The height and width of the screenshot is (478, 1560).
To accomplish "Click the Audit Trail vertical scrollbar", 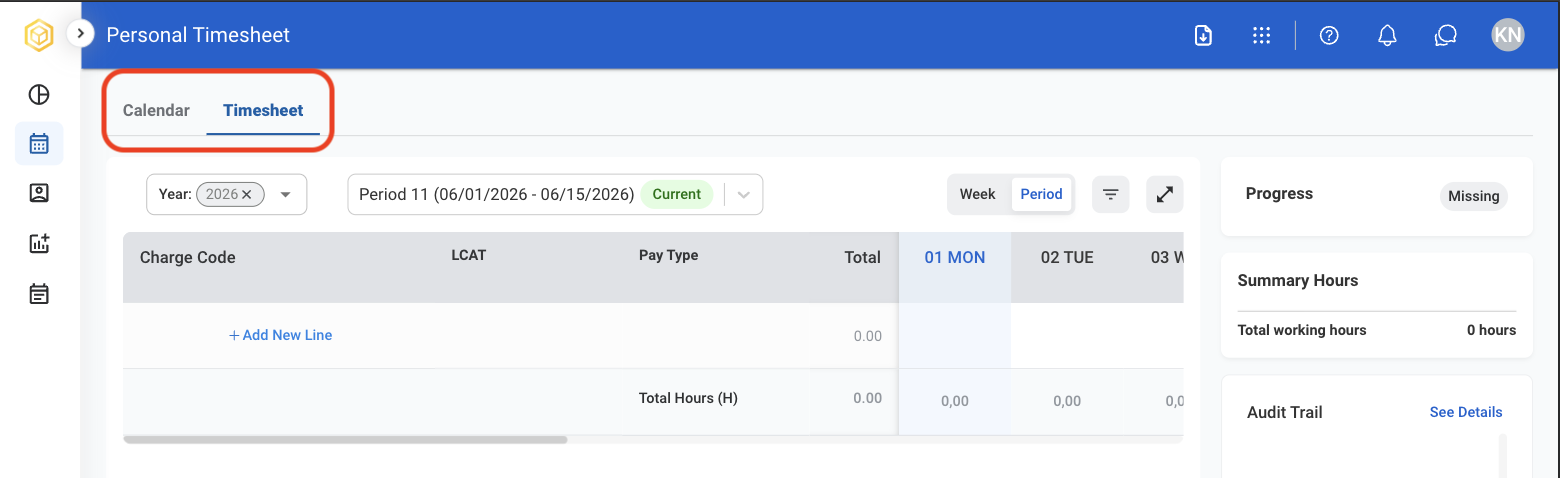I will click(x=1502, y=455).
